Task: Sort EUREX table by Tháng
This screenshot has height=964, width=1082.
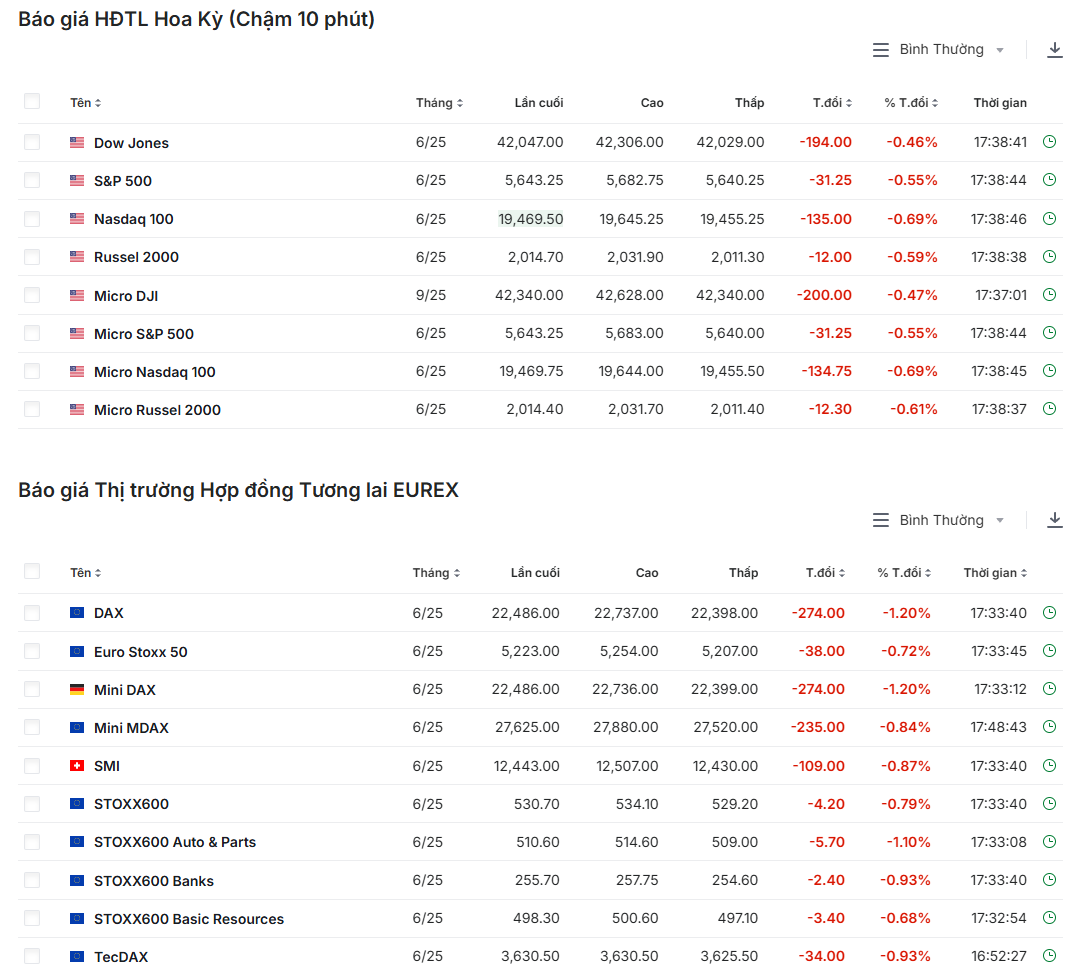Action: [x=436, y=573]
